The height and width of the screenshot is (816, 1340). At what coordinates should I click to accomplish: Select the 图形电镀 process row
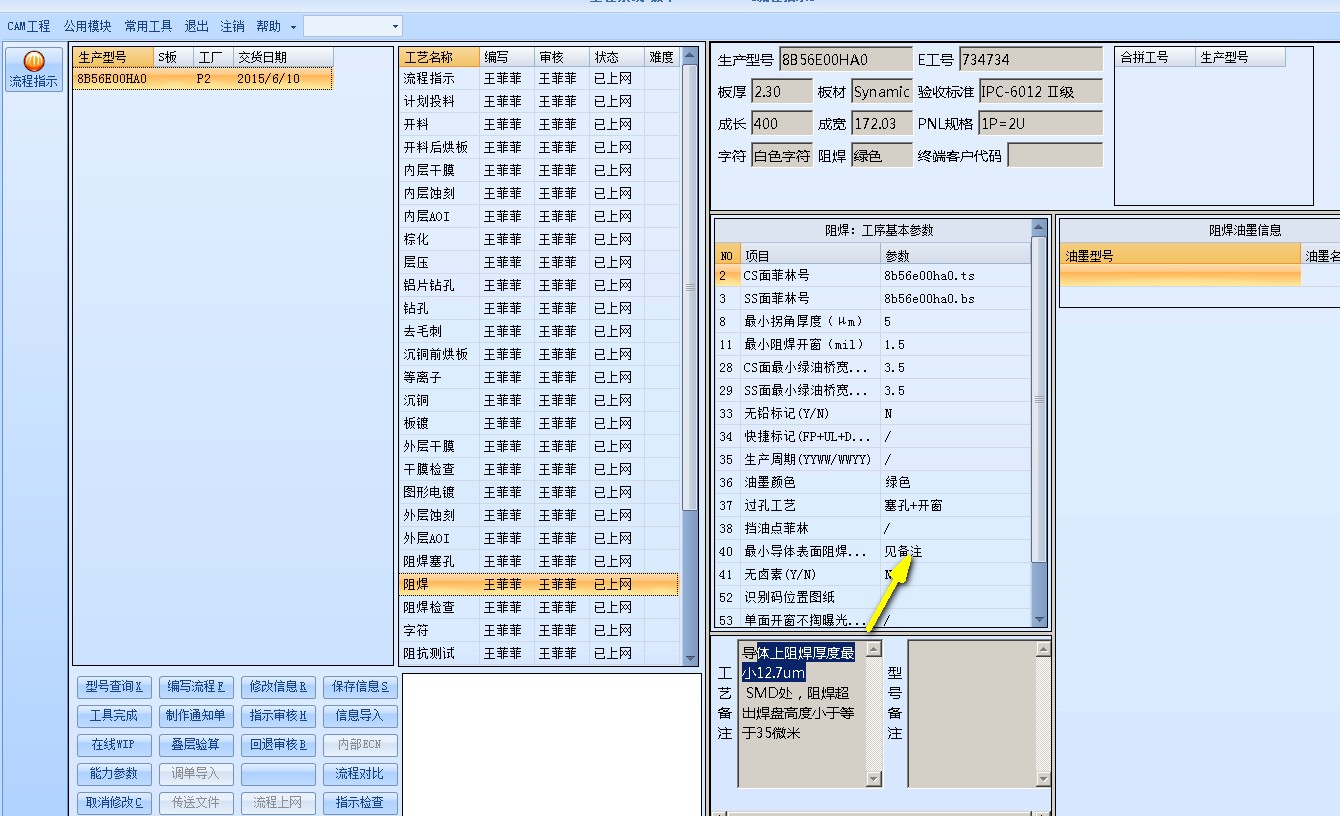pyautogui.click(x=539, y=492)
